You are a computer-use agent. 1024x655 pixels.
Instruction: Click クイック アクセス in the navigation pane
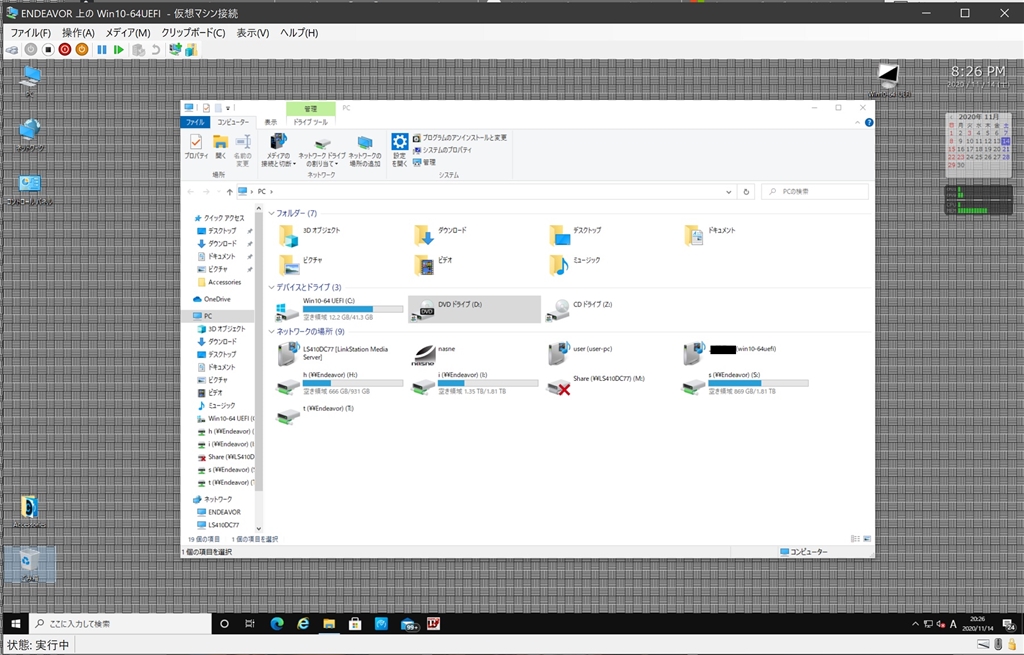[x=223, y=218]
